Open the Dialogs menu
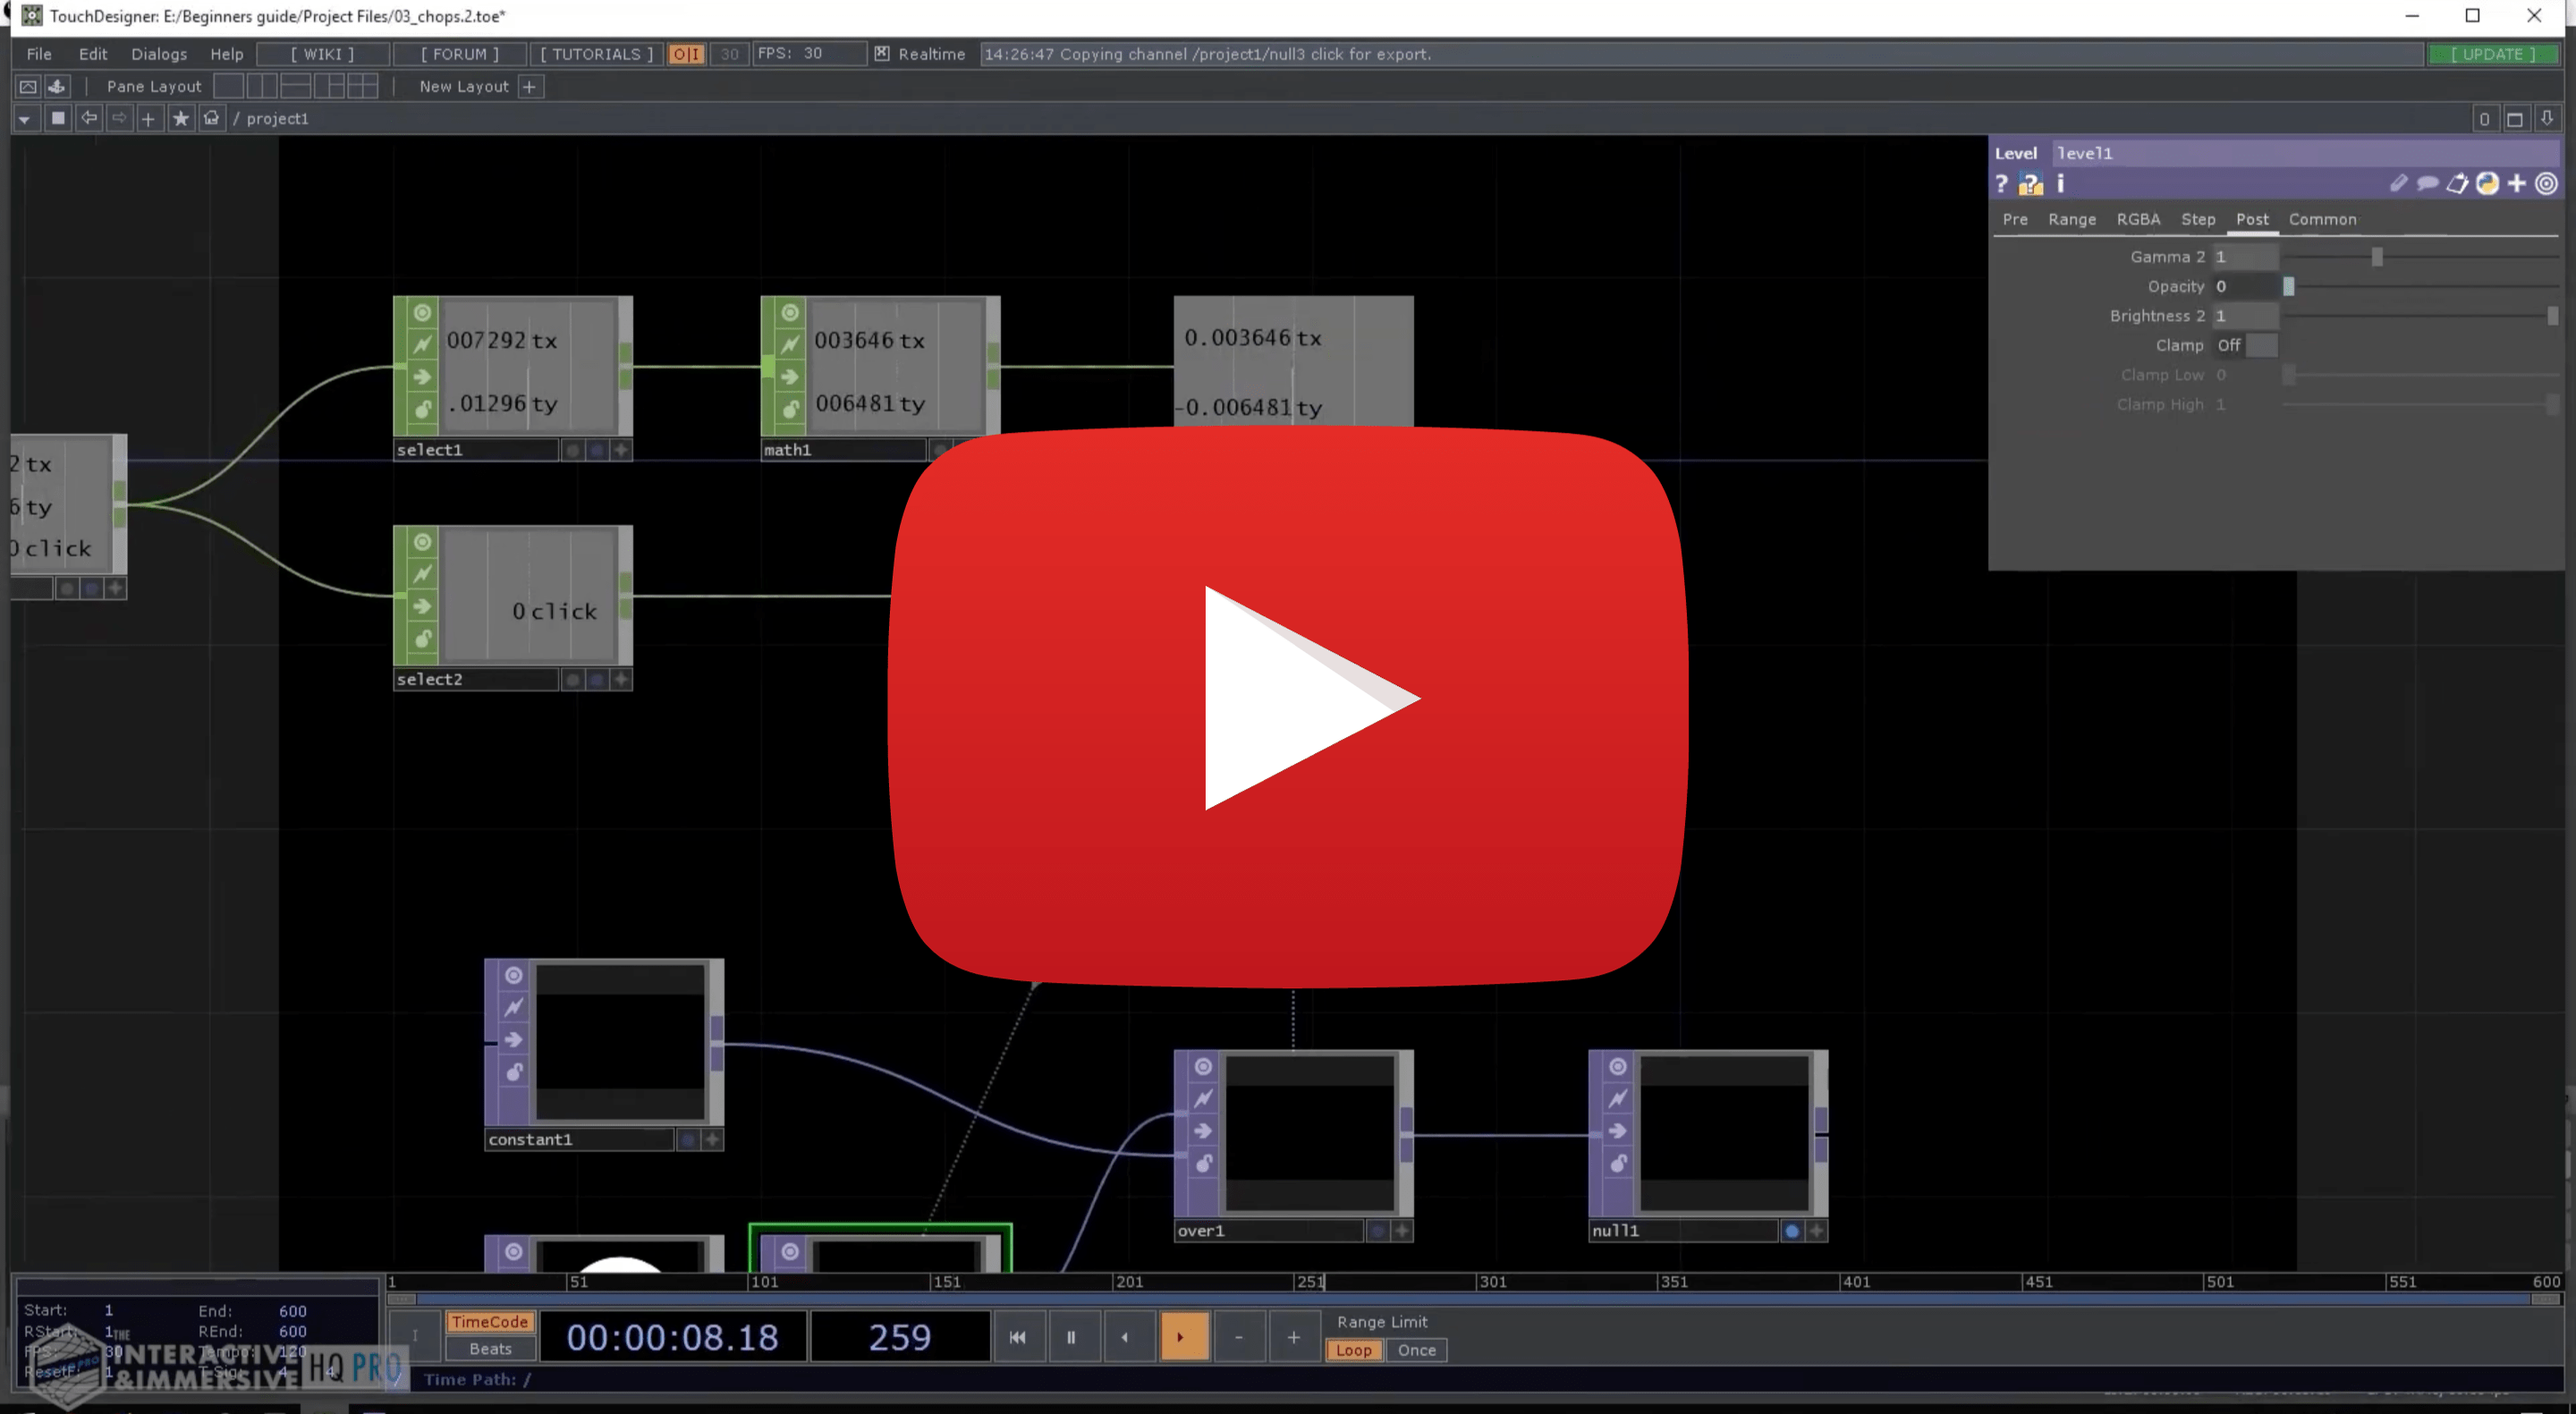Viewport: 2576px width, 1414px height. [x=158, y=54]
